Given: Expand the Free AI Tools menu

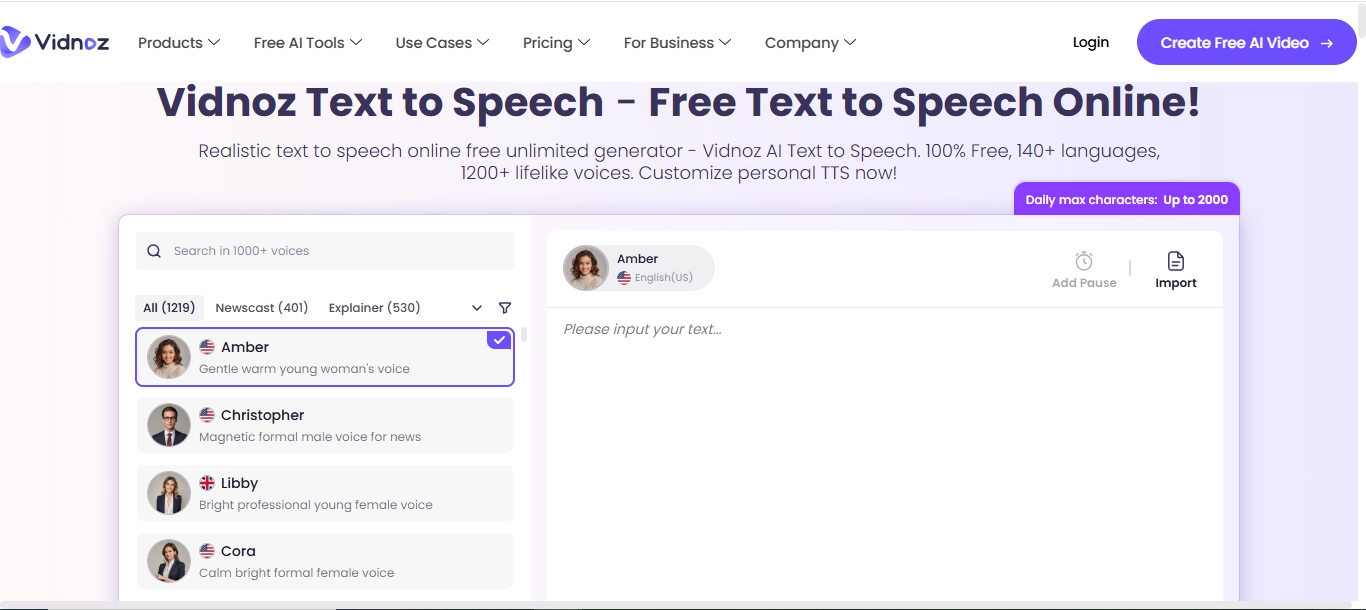Looking at the screenshot, I should (x=307, y=43).
